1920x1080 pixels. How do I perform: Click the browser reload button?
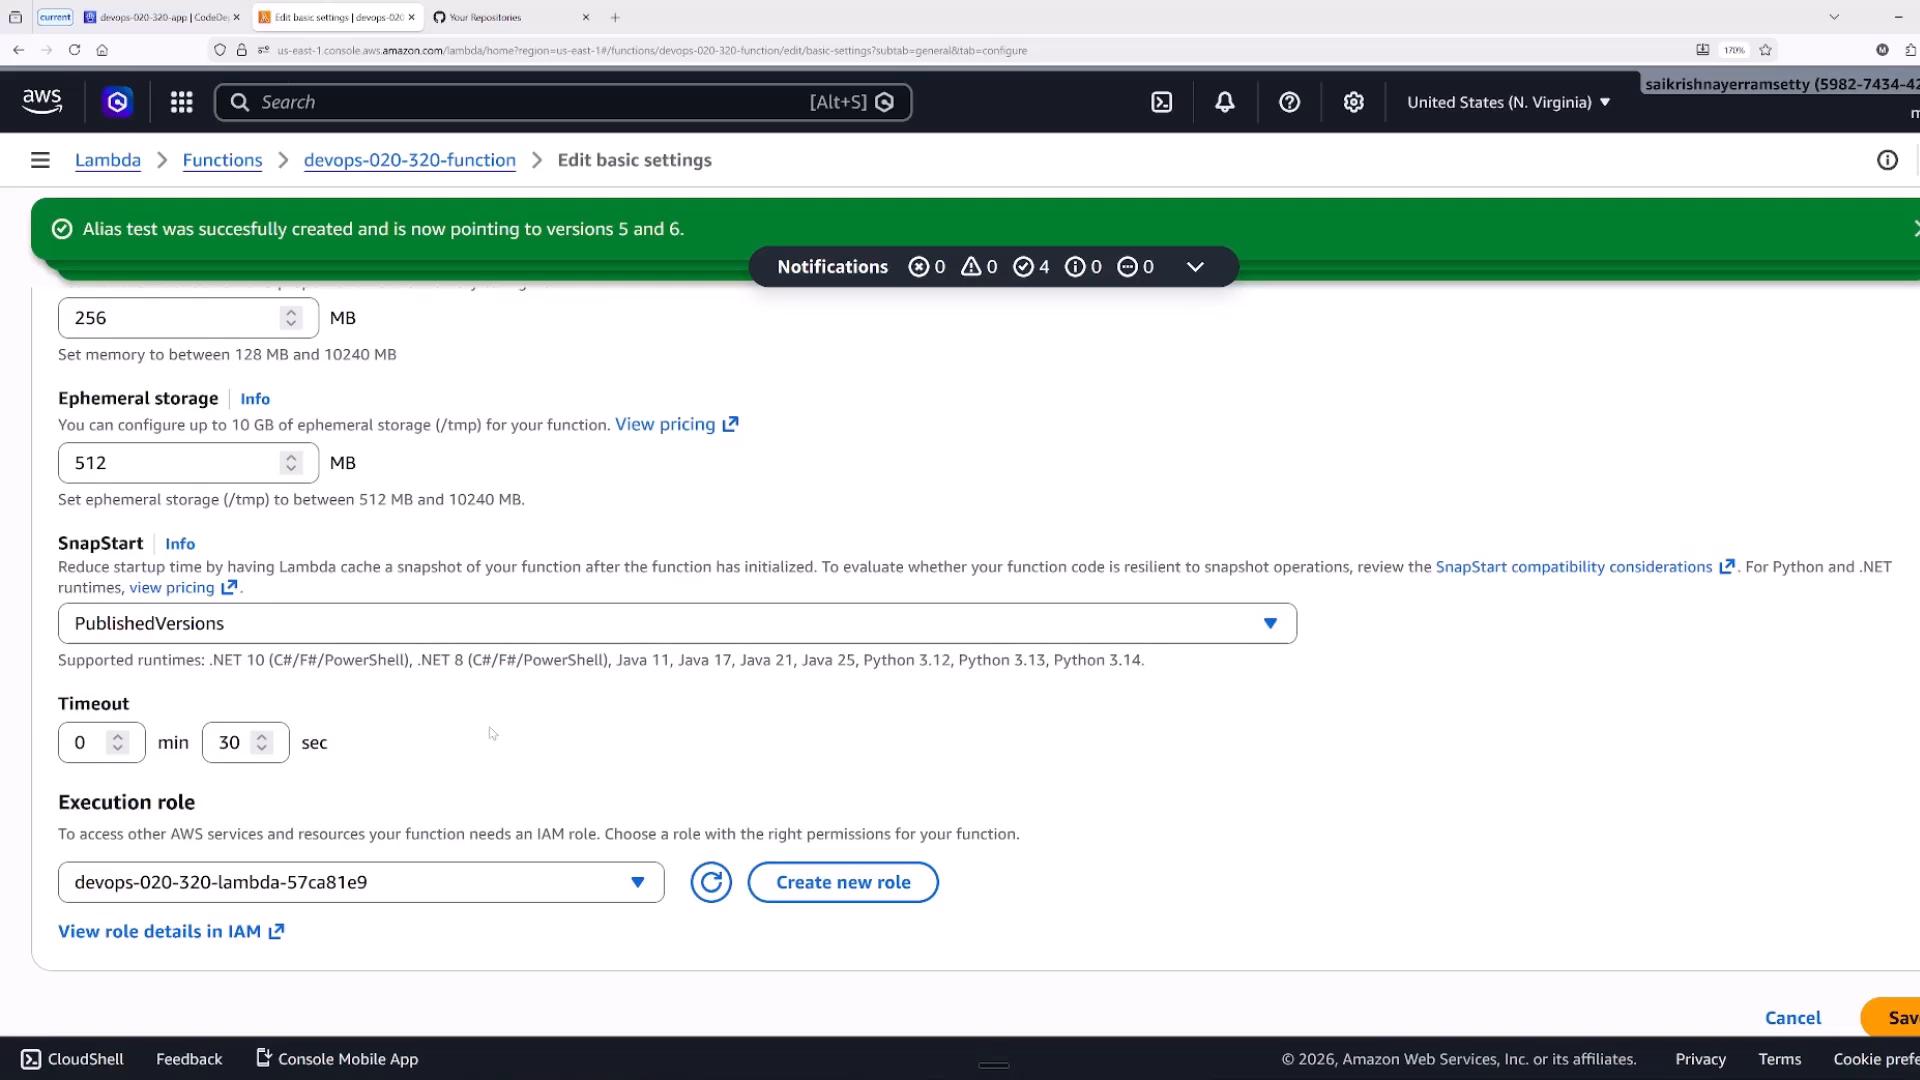click(x=74, y=50)
